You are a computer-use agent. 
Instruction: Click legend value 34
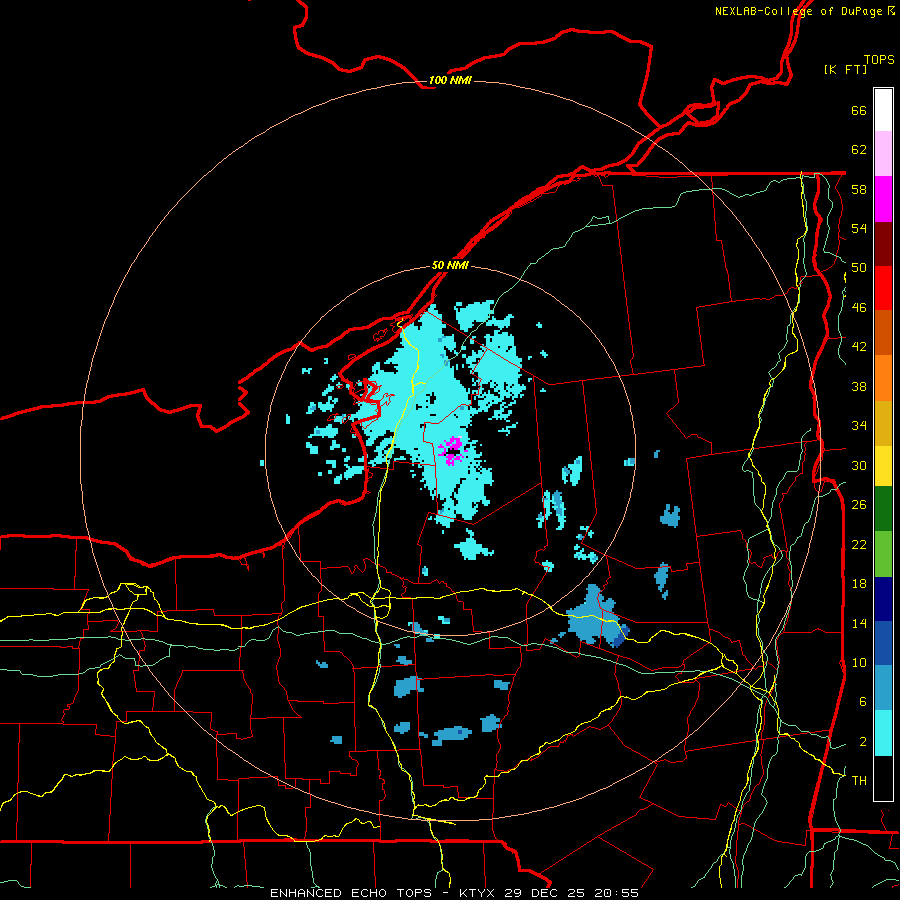[859, 426]
